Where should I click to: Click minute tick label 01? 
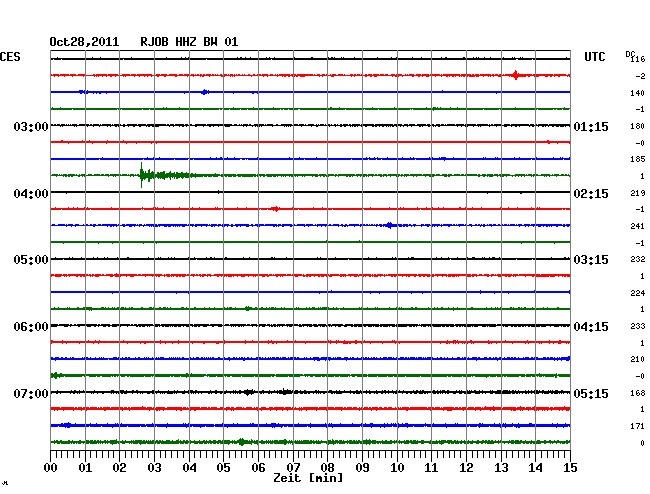(x=85, y=468)
